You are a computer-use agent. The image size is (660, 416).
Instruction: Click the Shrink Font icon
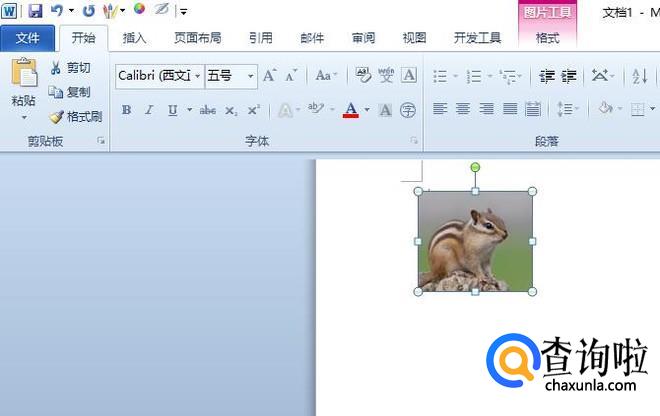pos(291,76)
